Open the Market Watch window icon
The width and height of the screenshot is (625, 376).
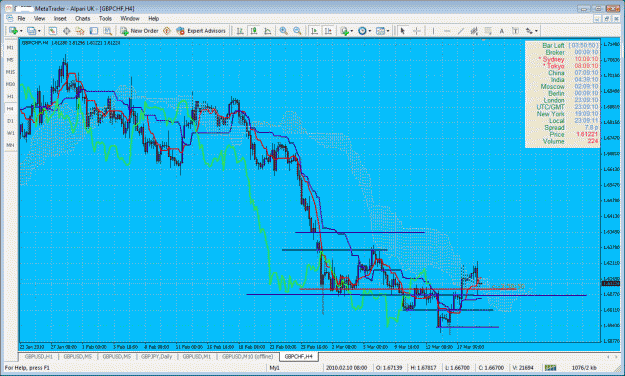coord(52,31)
